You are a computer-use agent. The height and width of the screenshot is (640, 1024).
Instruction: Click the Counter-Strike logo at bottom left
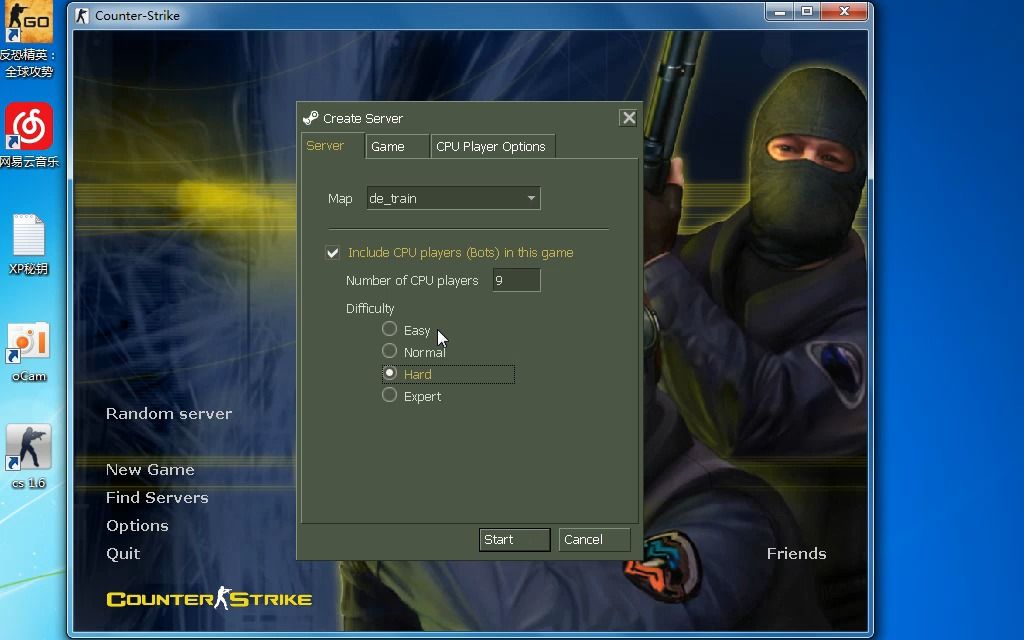(208, 599)
